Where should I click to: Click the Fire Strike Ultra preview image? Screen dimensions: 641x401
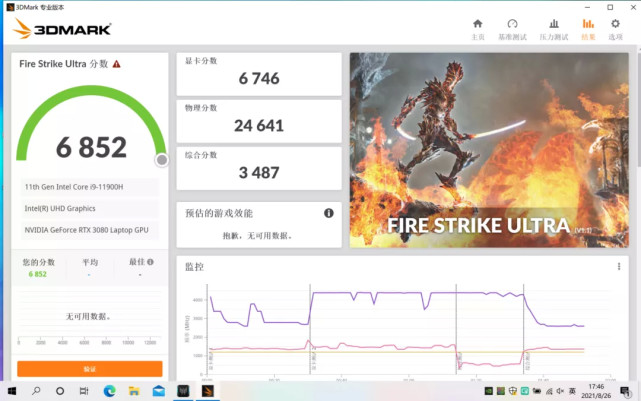(489, 150)
